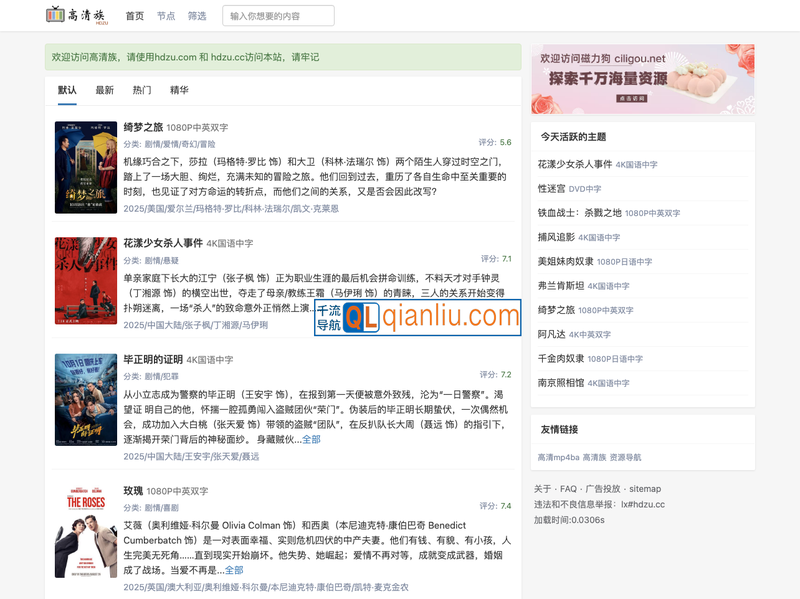
Task: Open the 首页 navigation item
Action: (134, 16)
